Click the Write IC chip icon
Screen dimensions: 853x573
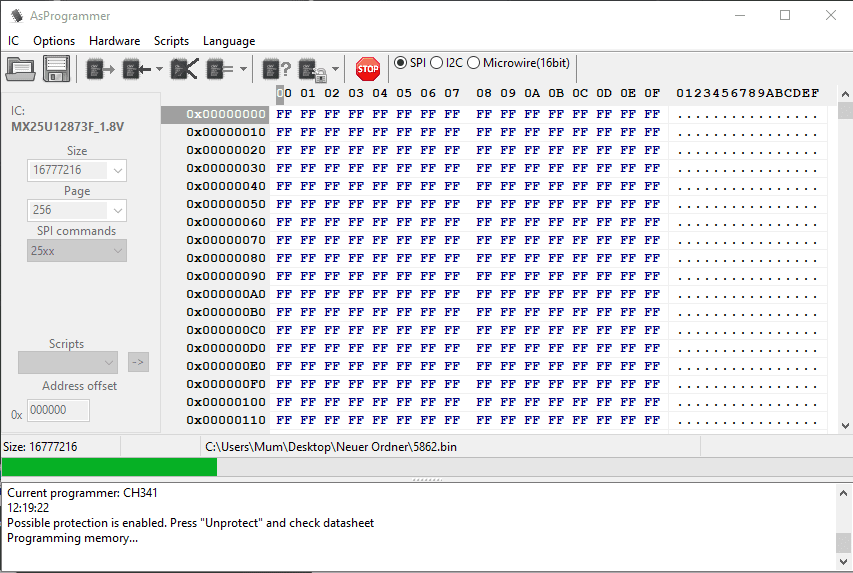[137, 69]
